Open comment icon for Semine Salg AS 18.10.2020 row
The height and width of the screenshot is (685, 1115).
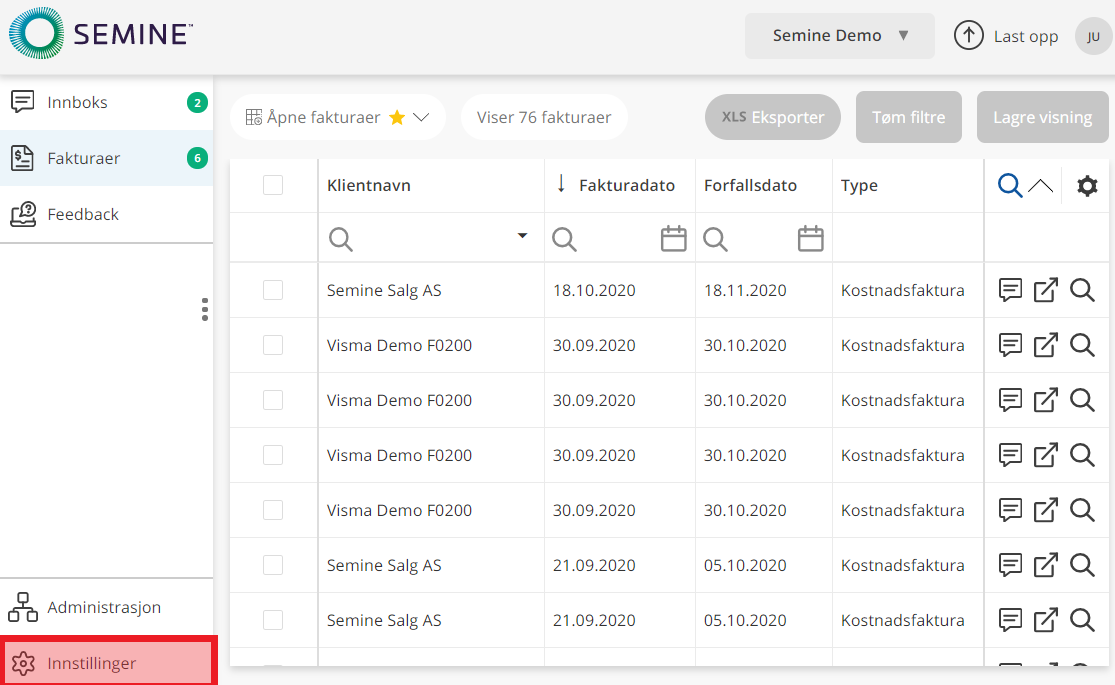1011,290
